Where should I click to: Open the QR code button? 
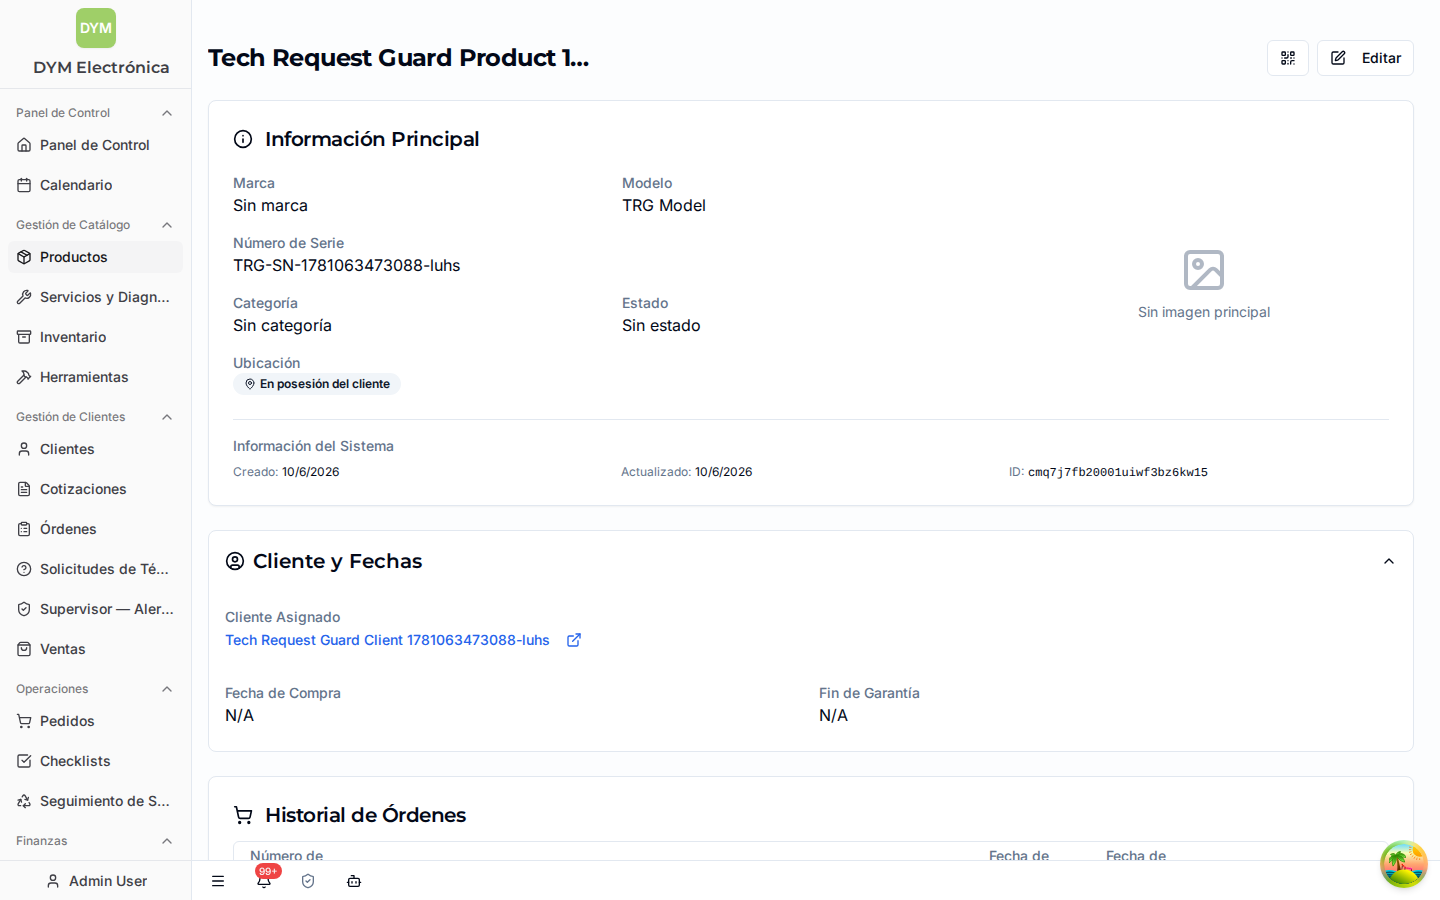click(1288, 58)
